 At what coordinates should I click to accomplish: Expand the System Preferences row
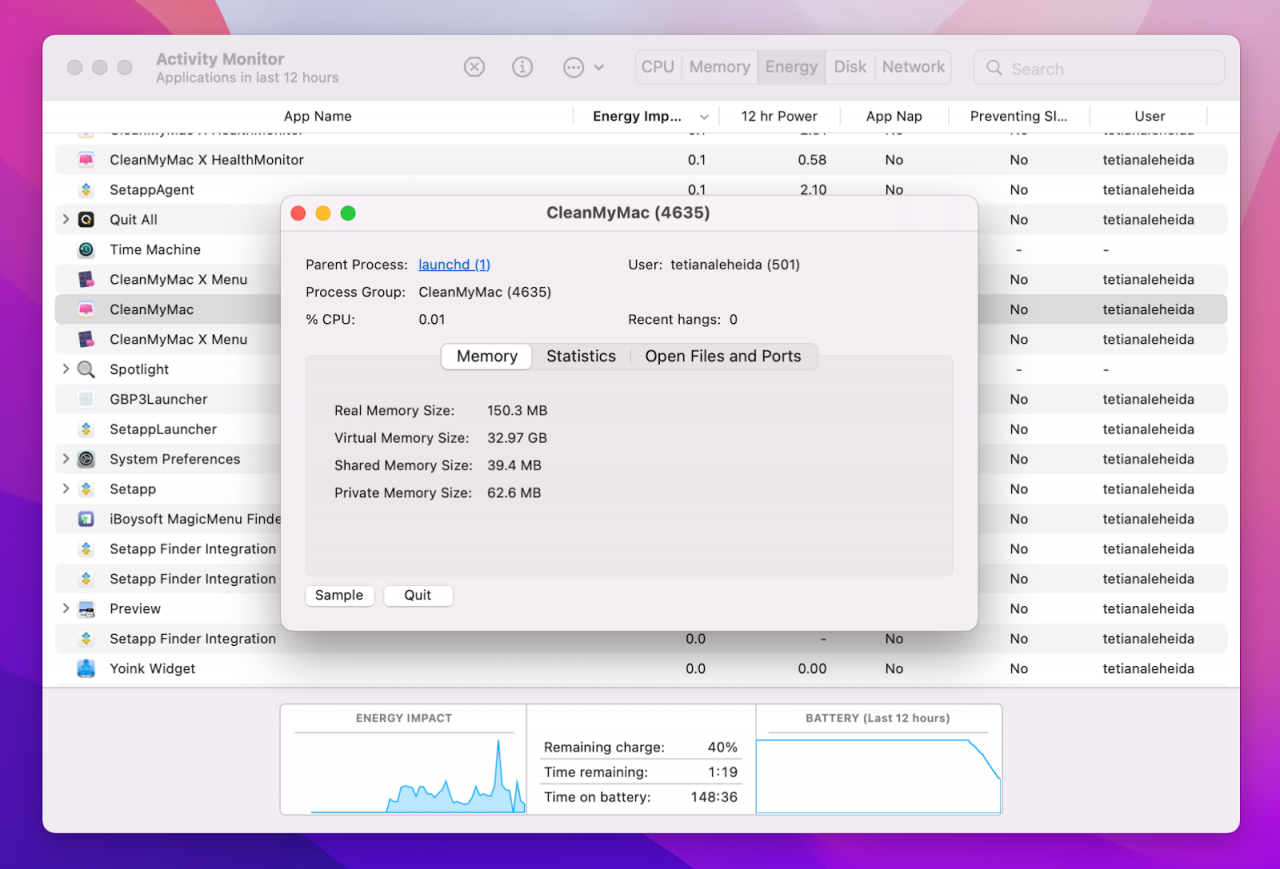pos(66,459)
